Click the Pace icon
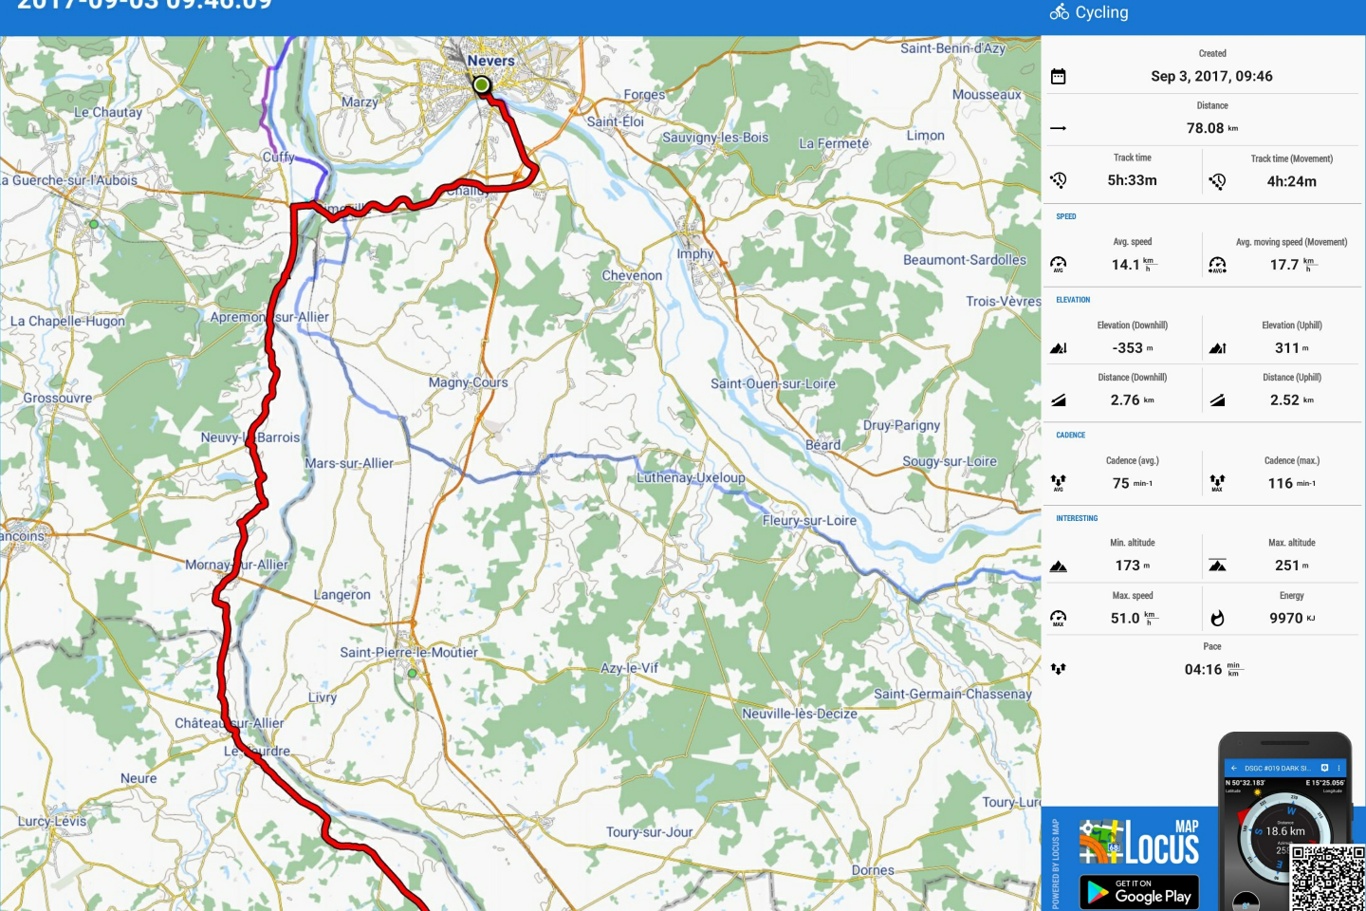 (1058, 669)
